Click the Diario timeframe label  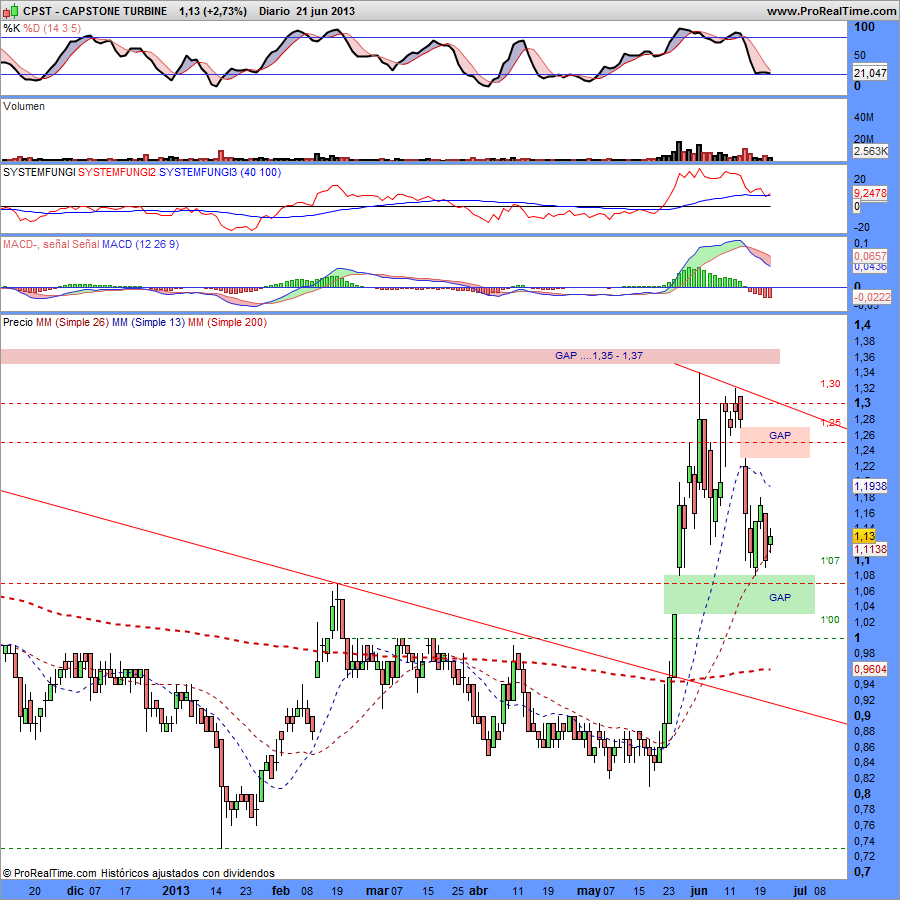(274, 11)
